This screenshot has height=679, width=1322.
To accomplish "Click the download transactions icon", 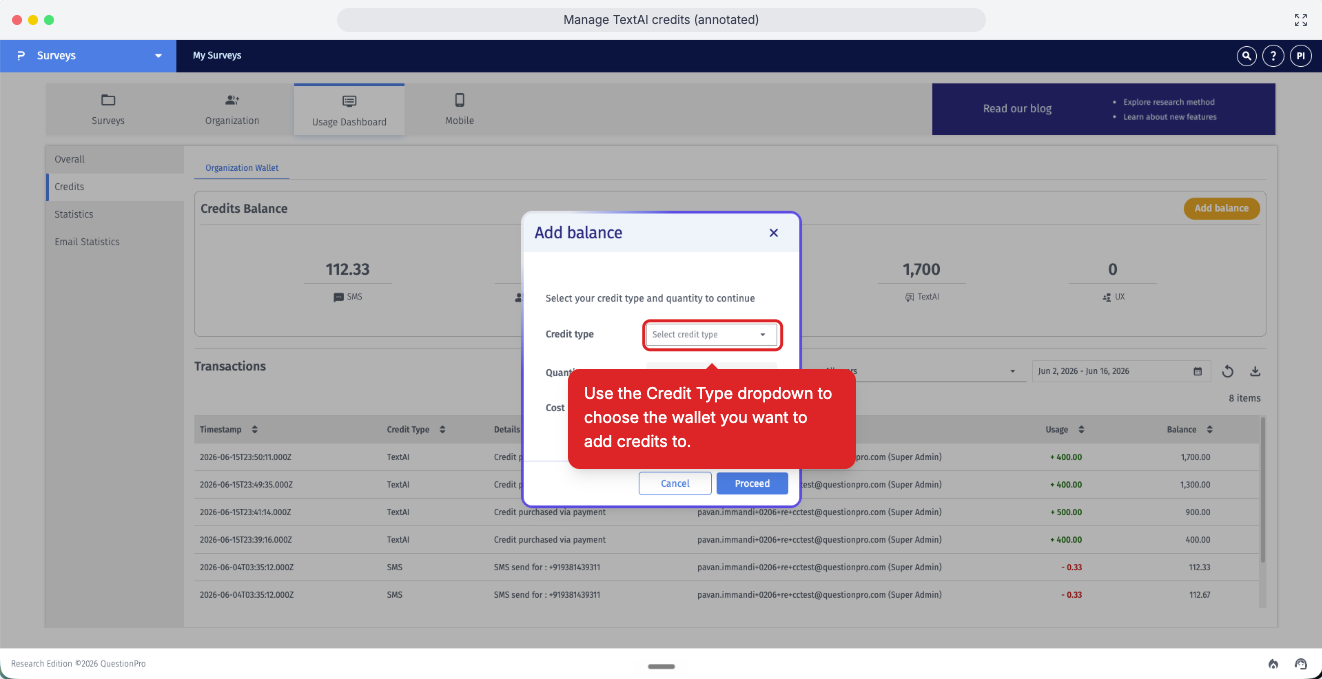I will [x=1255, y=372].
